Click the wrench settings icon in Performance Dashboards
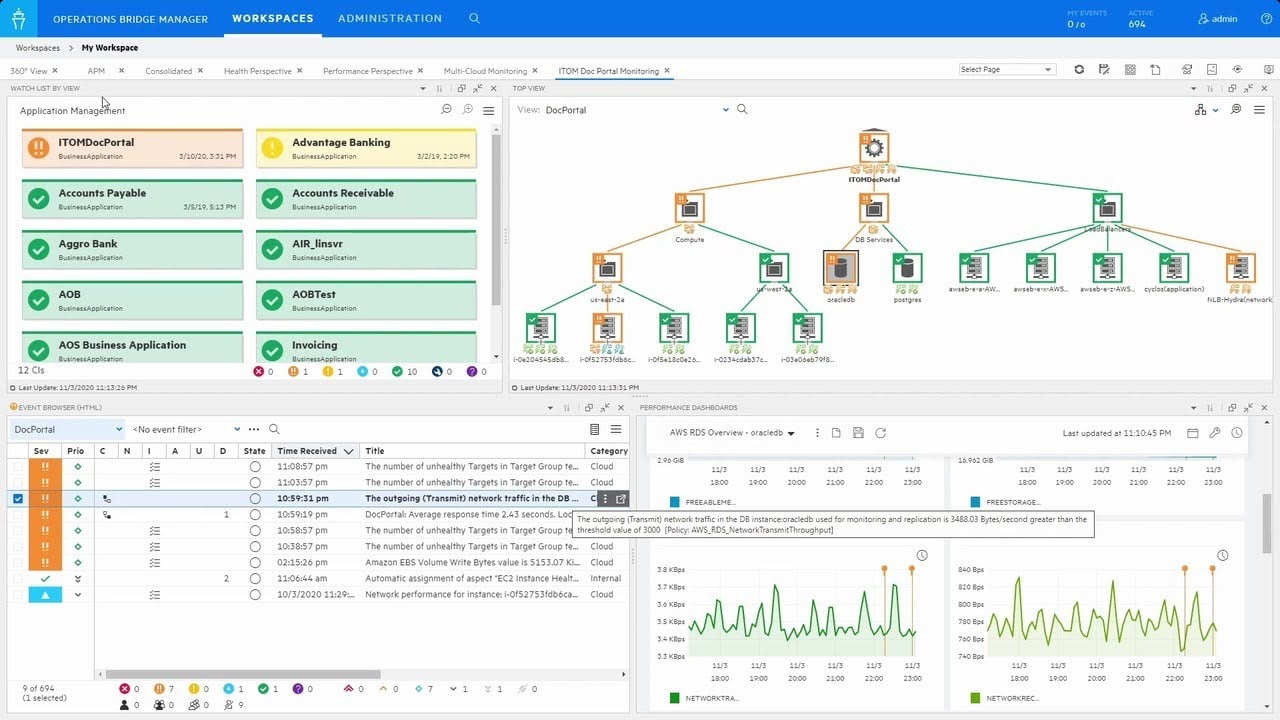The width and height of the screenshot is (1280, 720). tap(1215, 433)
